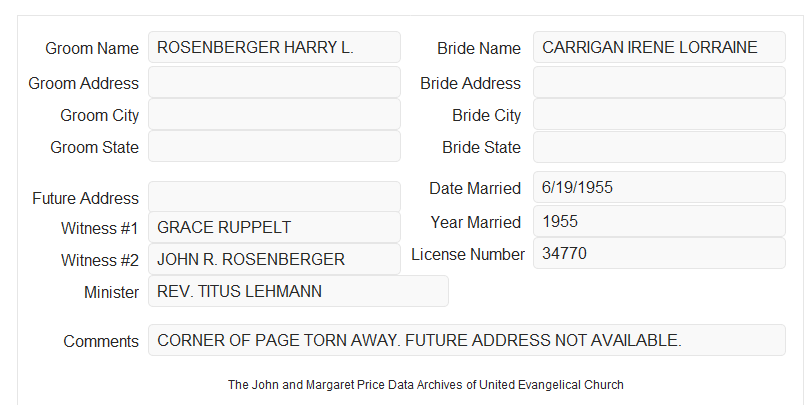Click the Bride City text box
Screen dimensions: 805x405
[x=659, y=114]
